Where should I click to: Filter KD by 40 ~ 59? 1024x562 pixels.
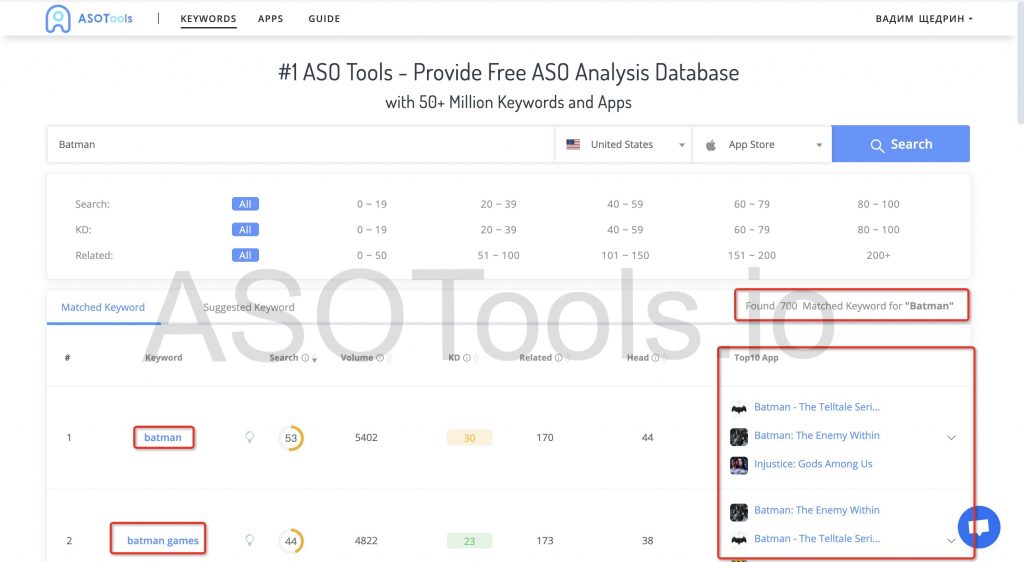click(x=625, y=229)
